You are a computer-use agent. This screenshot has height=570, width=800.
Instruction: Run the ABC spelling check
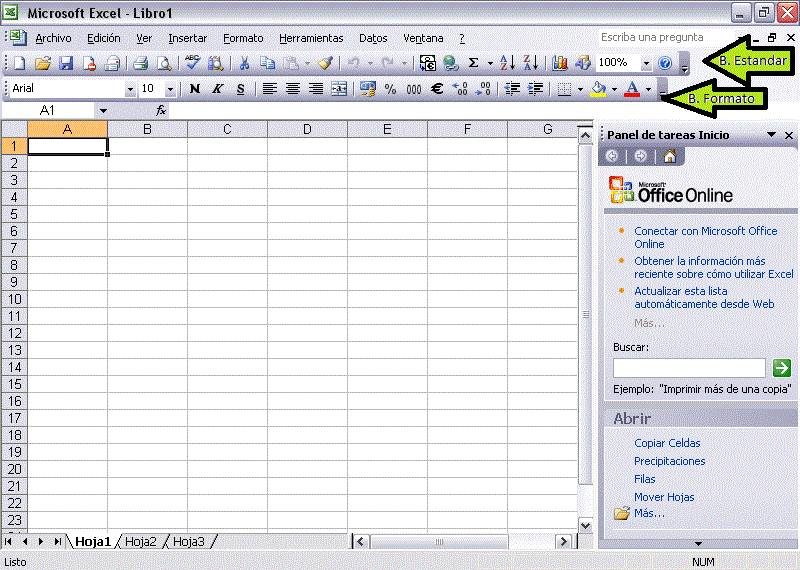192,62
